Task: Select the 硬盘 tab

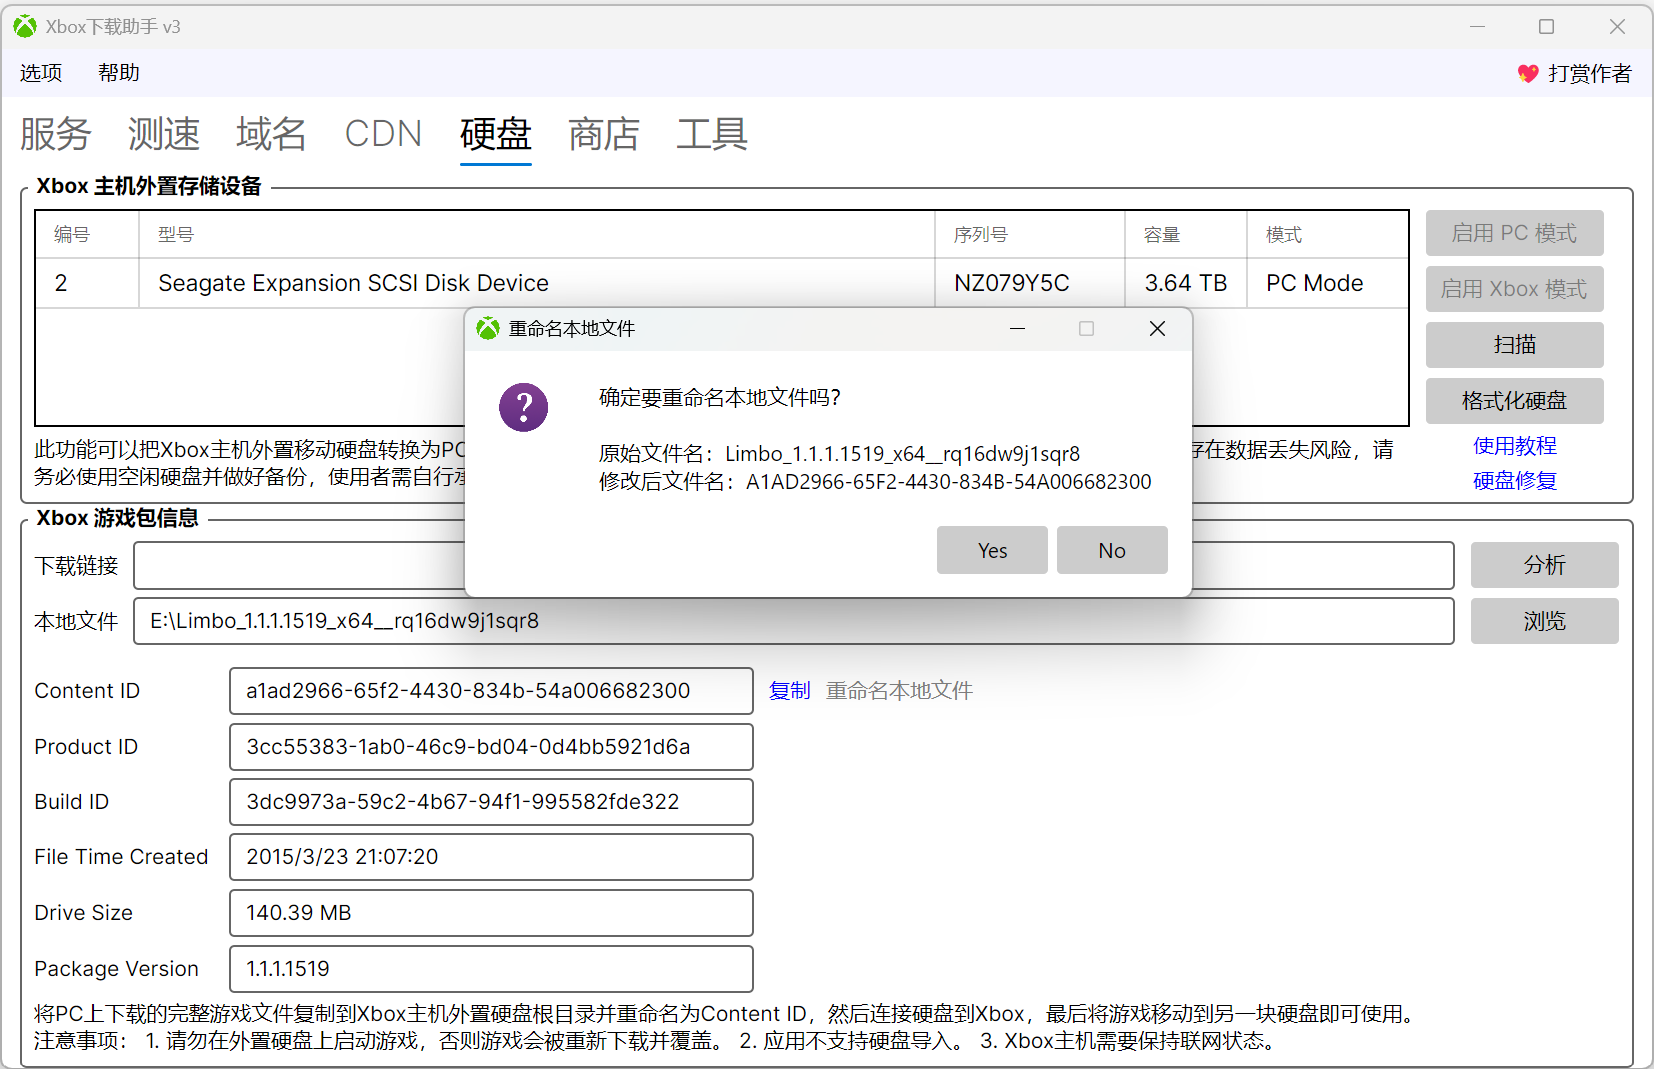Action: point(496,134)
